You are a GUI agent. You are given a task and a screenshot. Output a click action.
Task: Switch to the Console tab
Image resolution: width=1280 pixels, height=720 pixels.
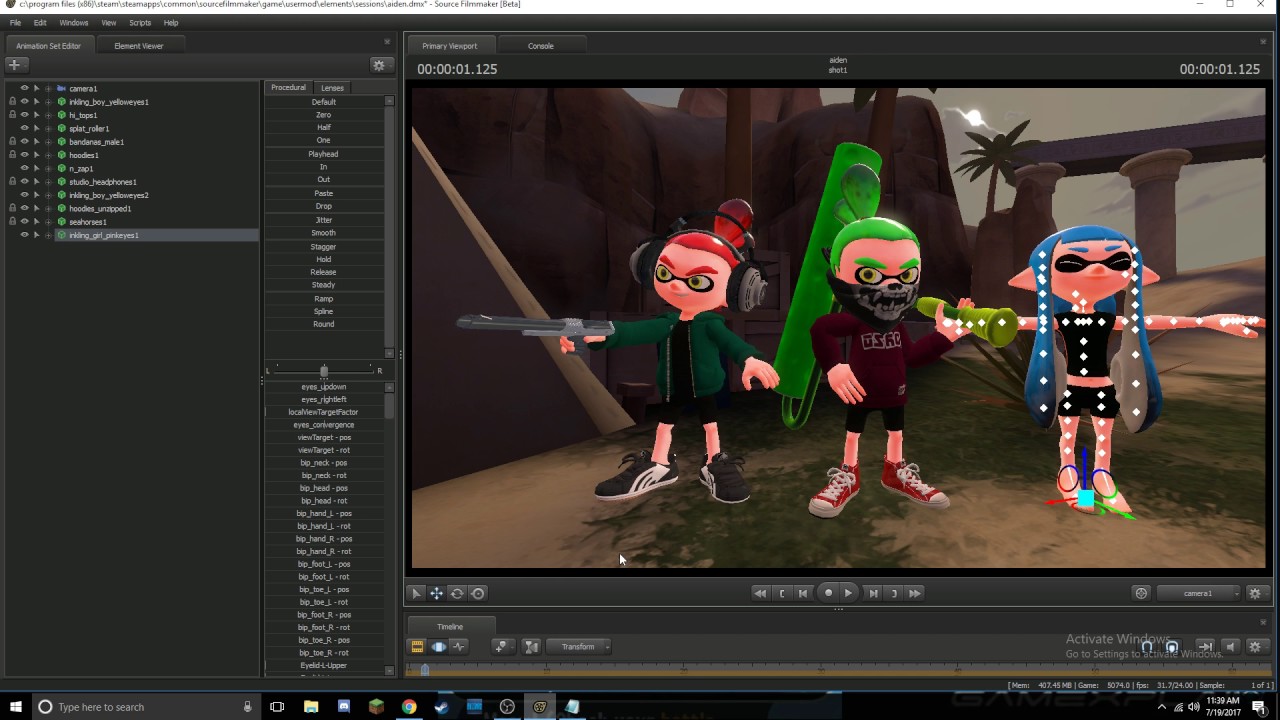(541, 46)
